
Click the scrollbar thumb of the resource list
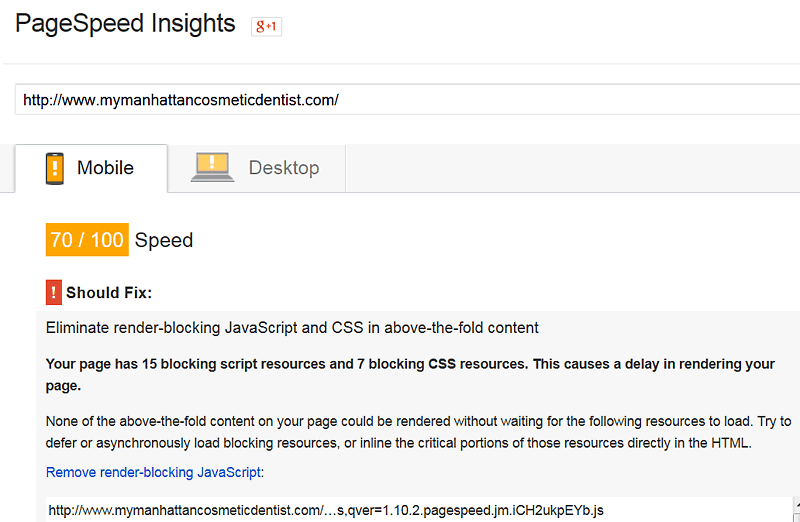coord(796,516)
